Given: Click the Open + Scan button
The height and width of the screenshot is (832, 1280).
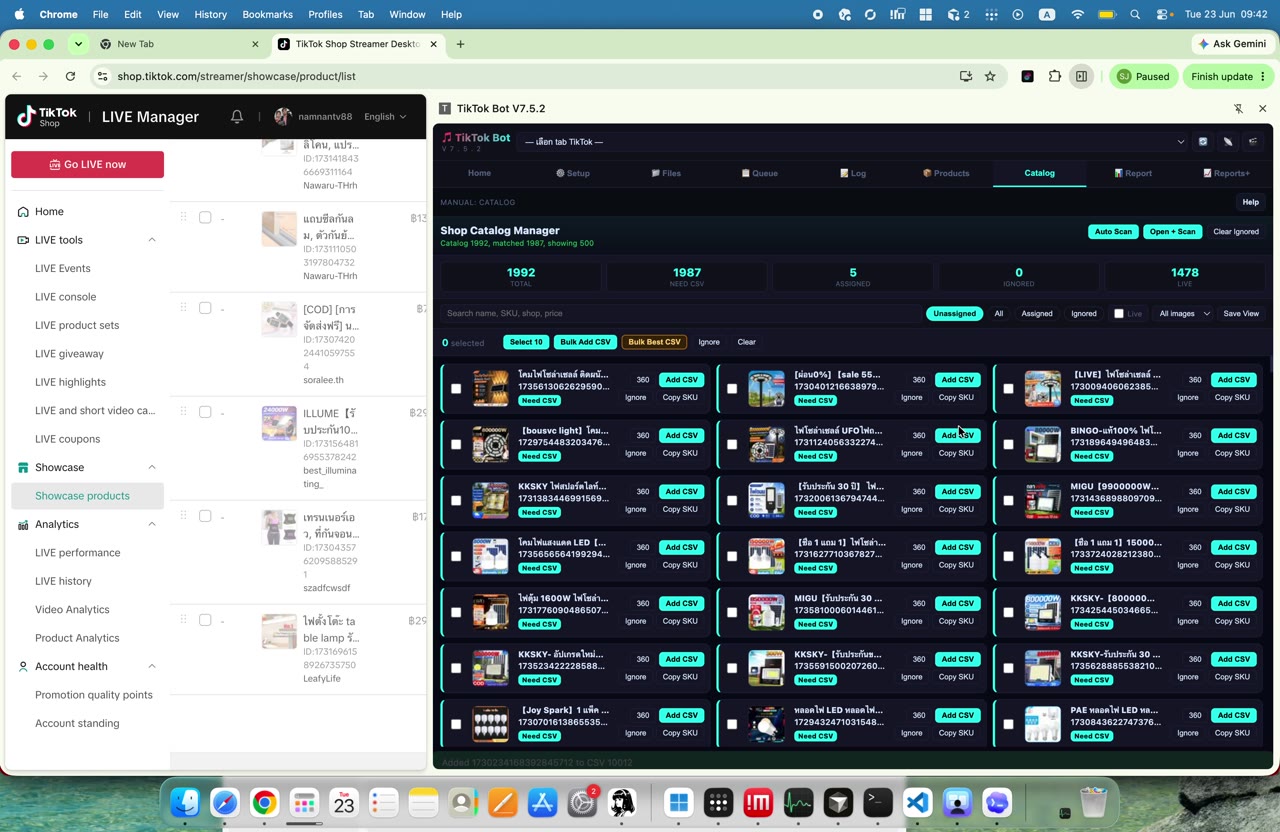Looking at the screenshot, I should click(x=1172, y=232).
